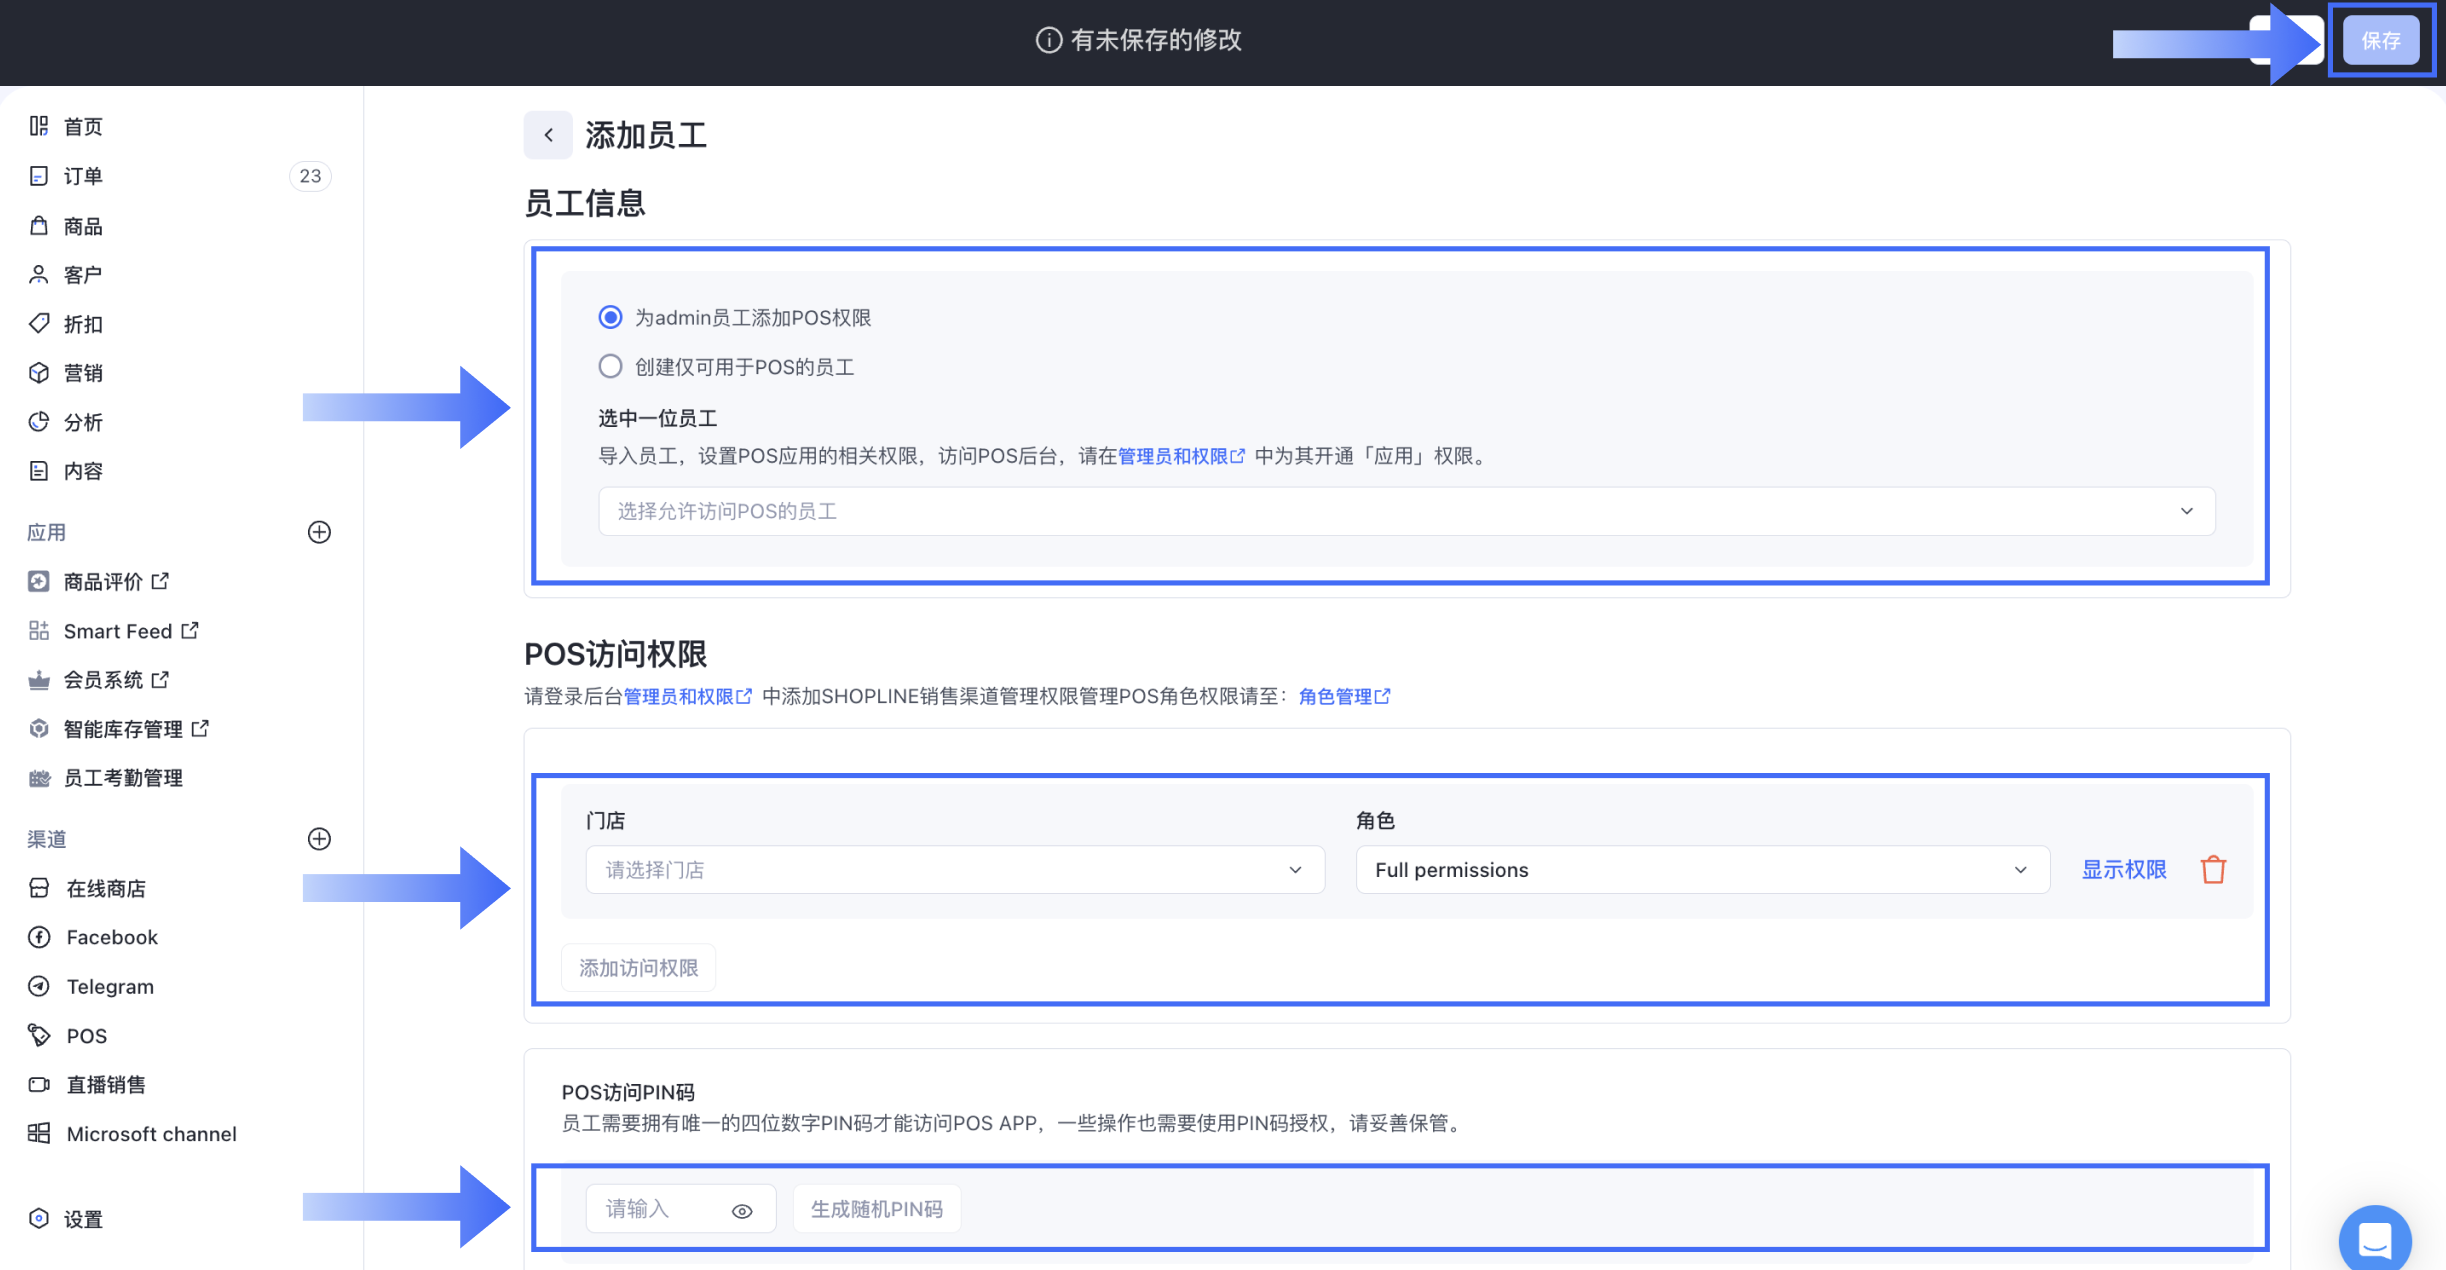Image resolution: width=2446 pixels, height=1270 pixels.
Task: Open 订单 in the sidebar menu
Action: pos(83,176)
